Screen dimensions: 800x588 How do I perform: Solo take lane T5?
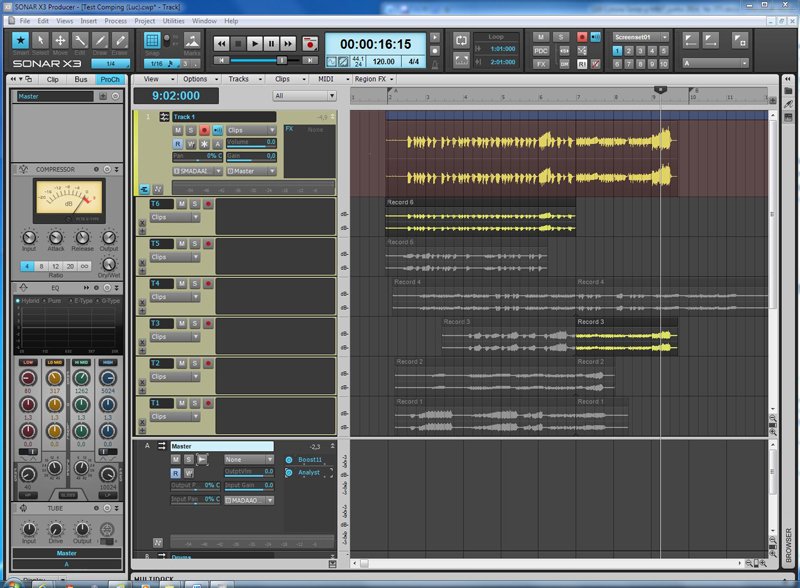pyautogui.click(x=195, y=243)
